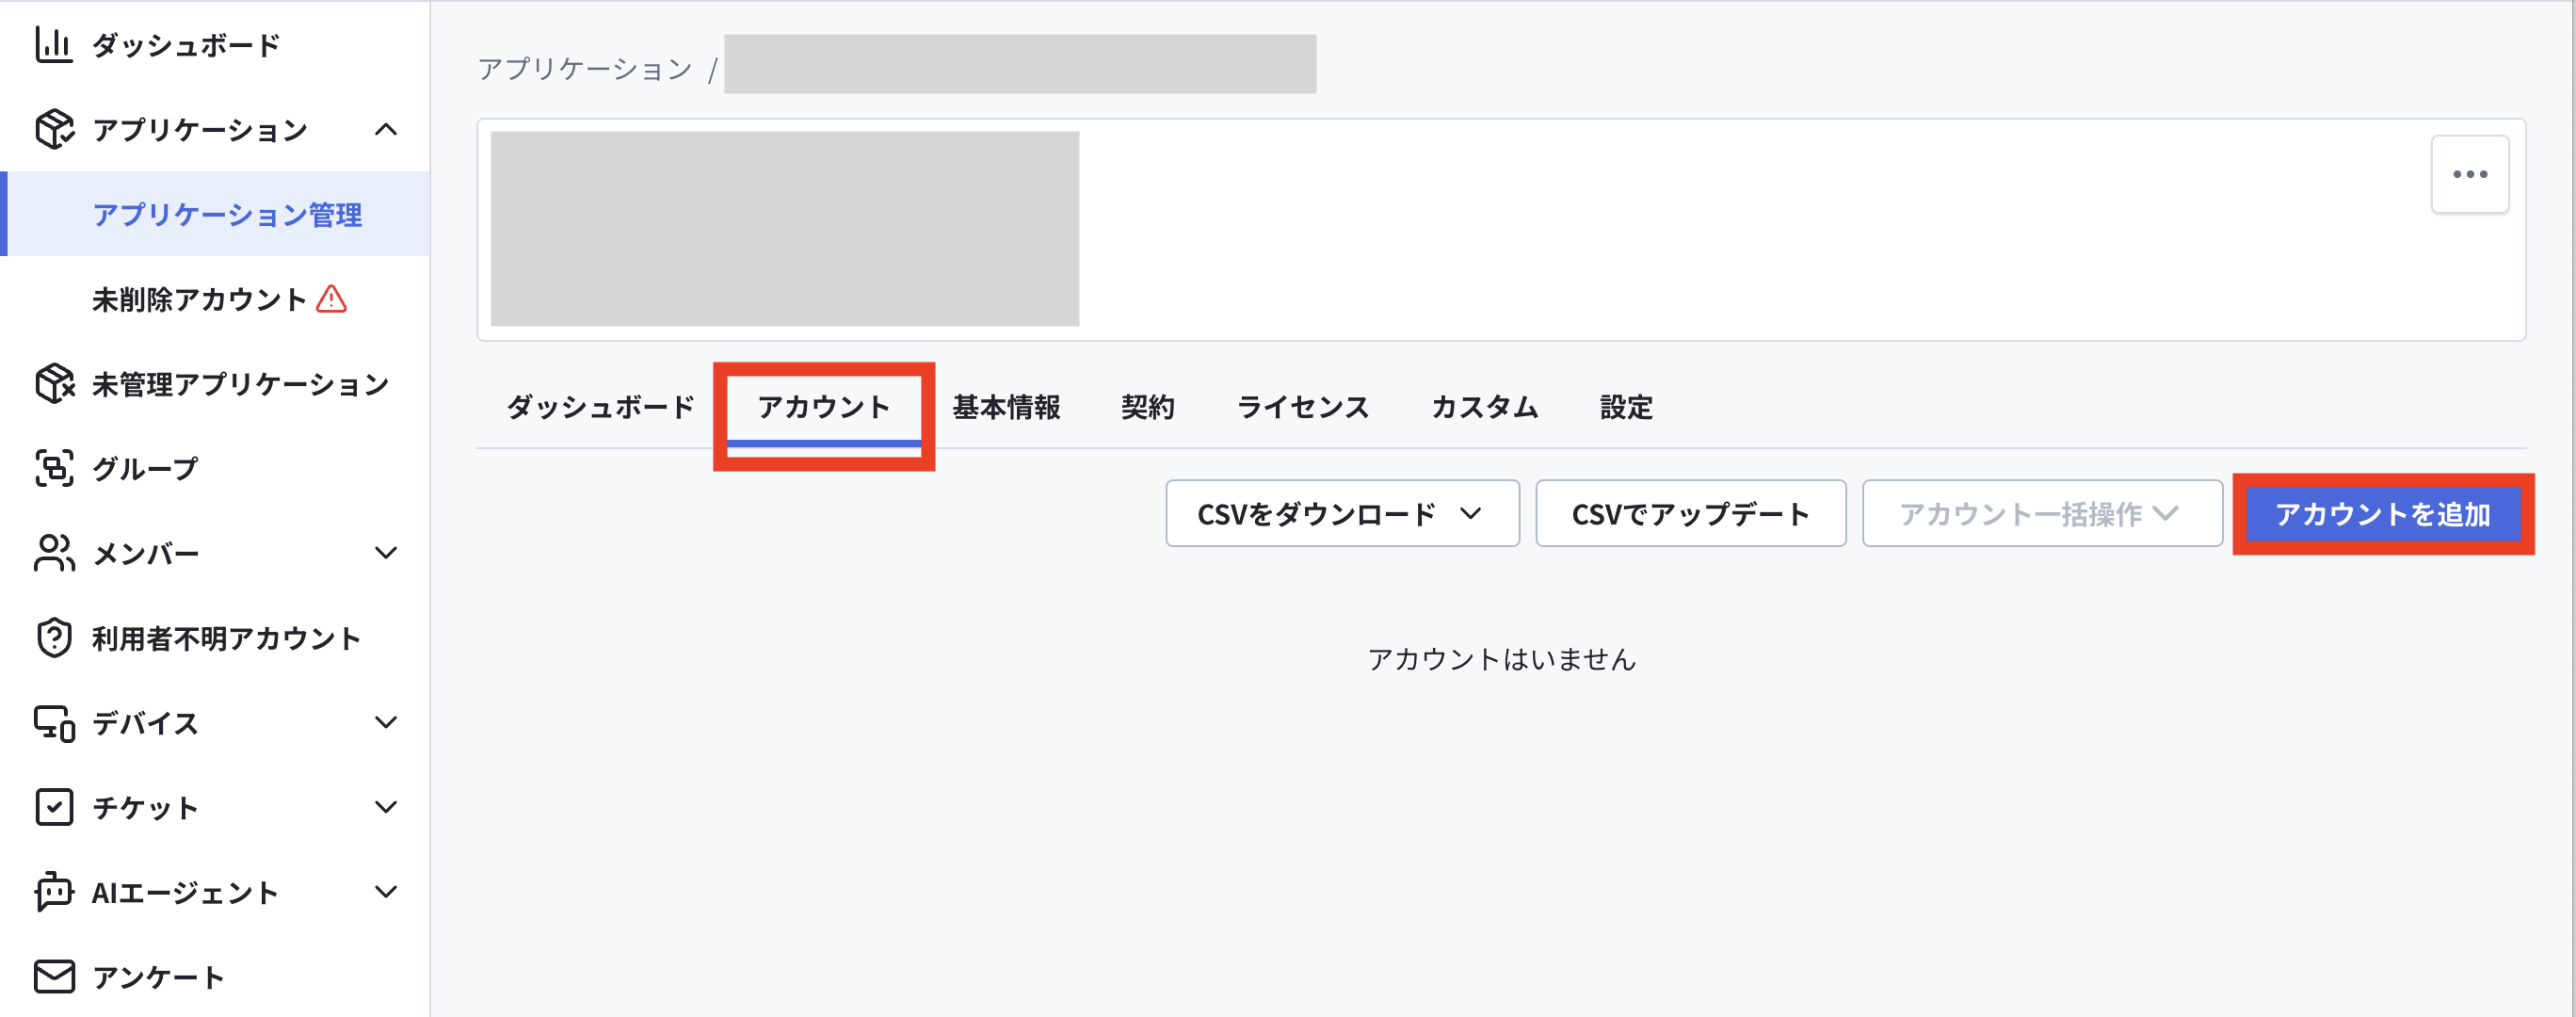Switch to the 契約 tab

(1148, 407)
